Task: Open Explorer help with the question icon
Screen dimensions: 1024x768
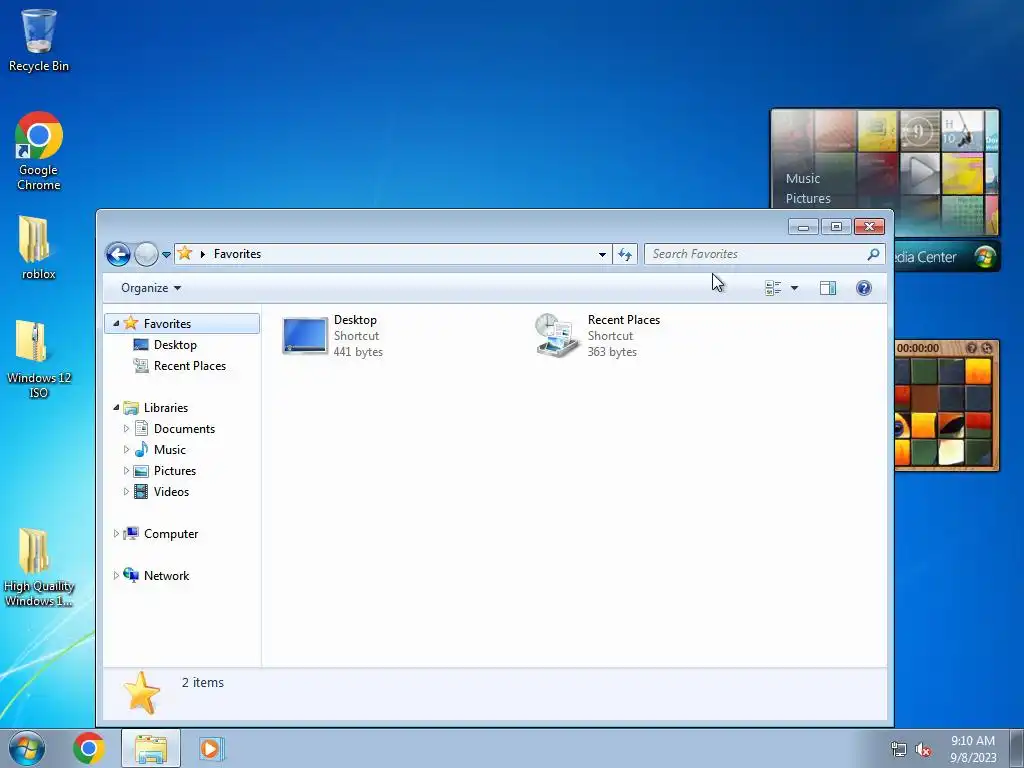Action: click(x=863, y=288)
